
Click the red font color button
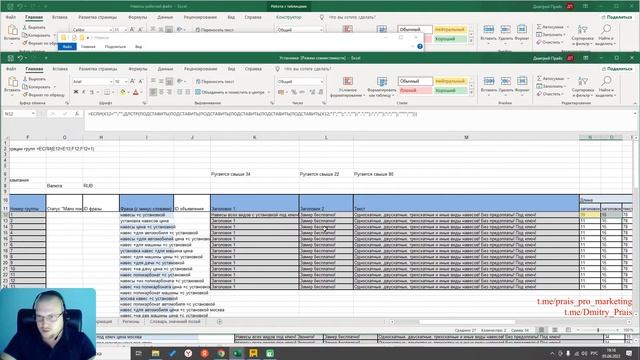pyautogui.click(x=136, y=93)
